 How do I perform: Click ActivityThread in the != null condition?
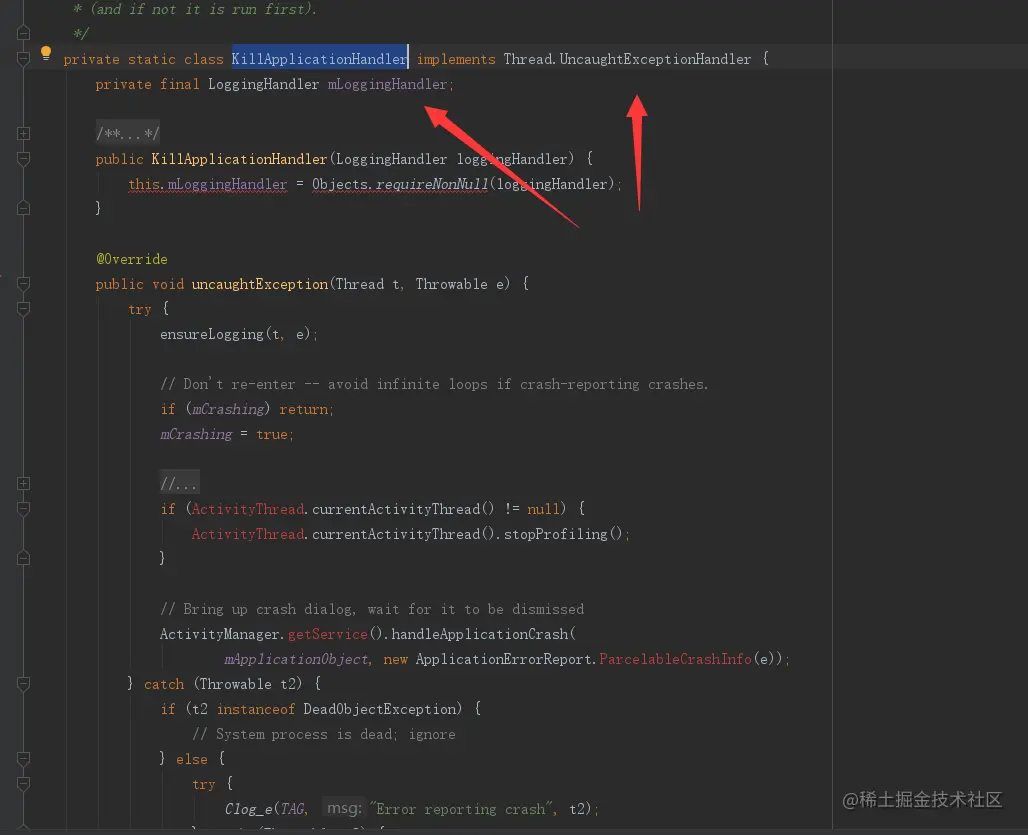click(248, 509)
